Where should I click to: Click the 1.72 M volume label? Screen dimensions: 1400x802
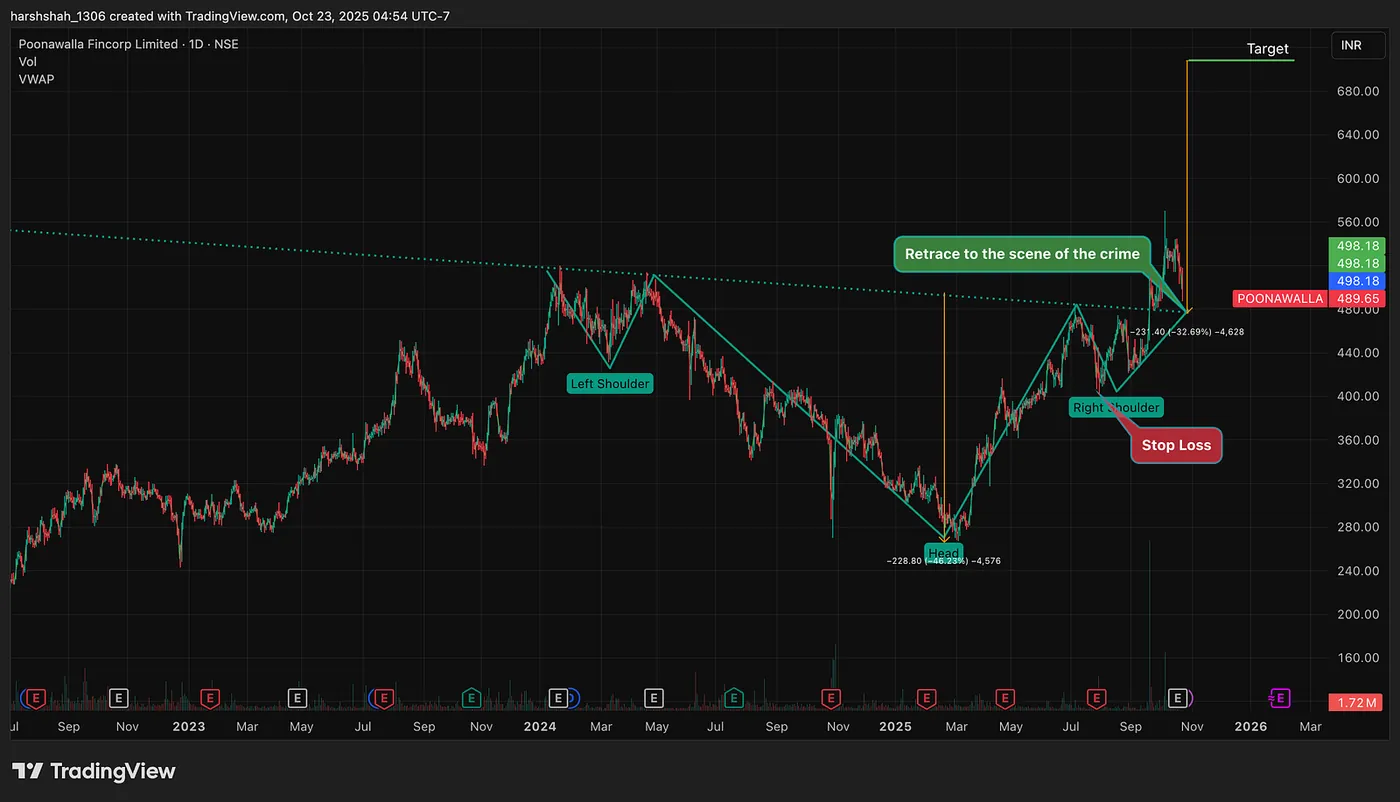pos(1356,703)
